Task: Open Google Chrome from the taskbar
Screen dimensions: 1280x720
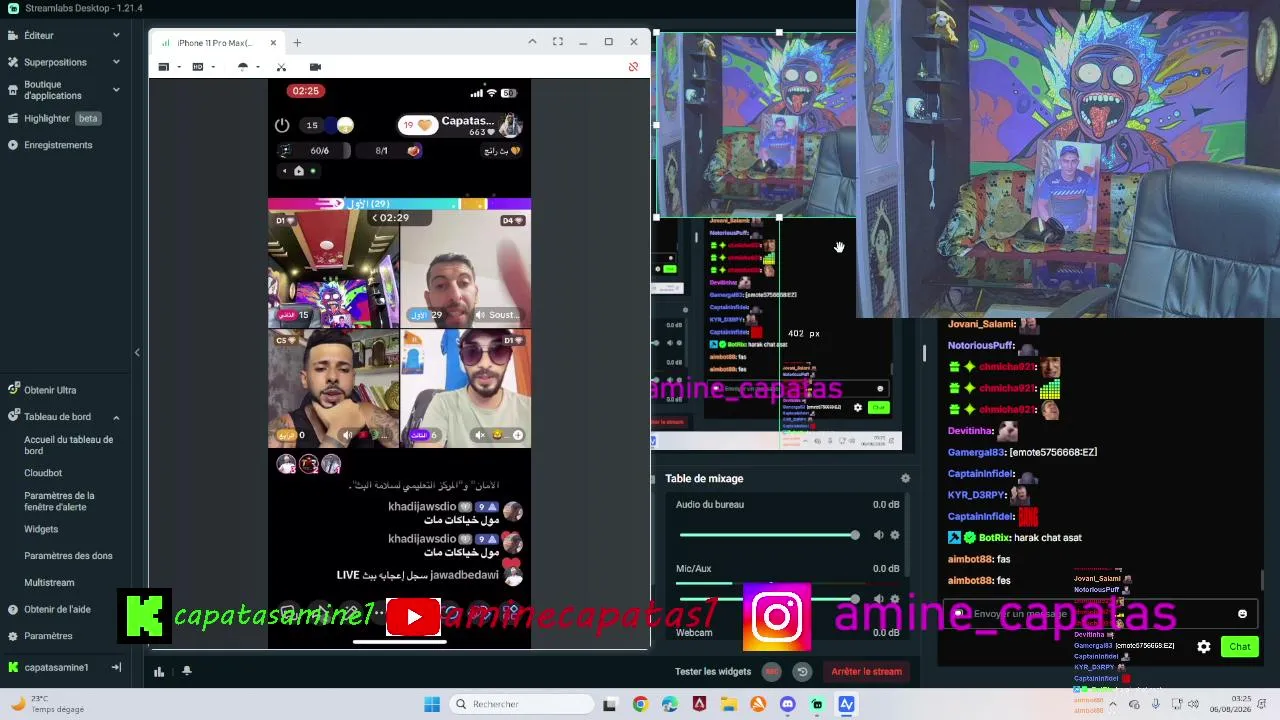Action: pos(640,704)
